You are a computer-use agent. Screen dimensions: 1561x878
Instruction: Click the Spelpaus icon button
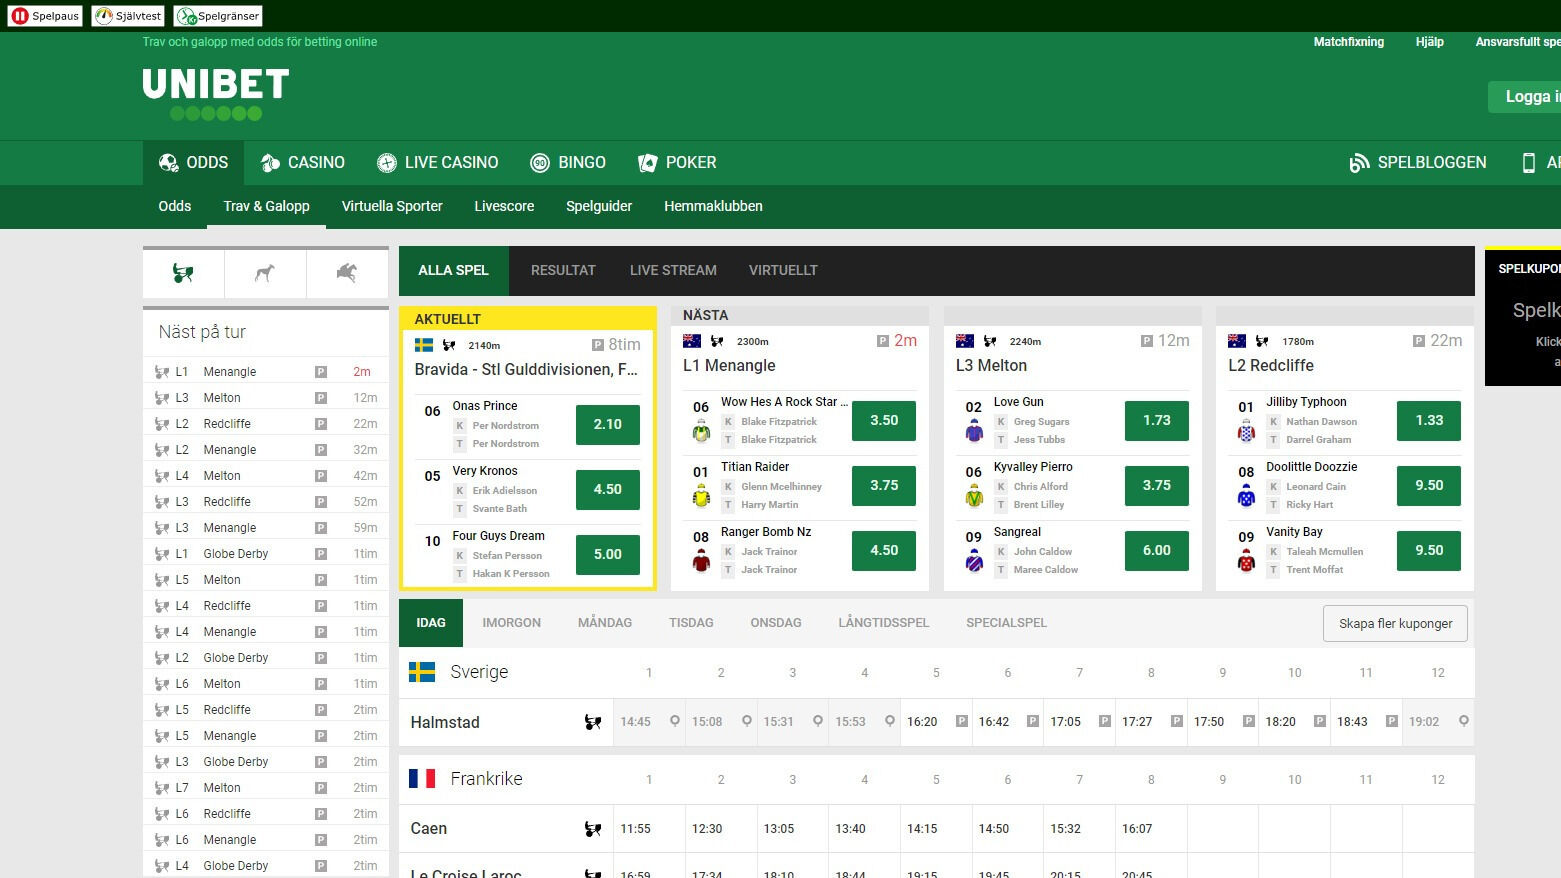[45, 16]
